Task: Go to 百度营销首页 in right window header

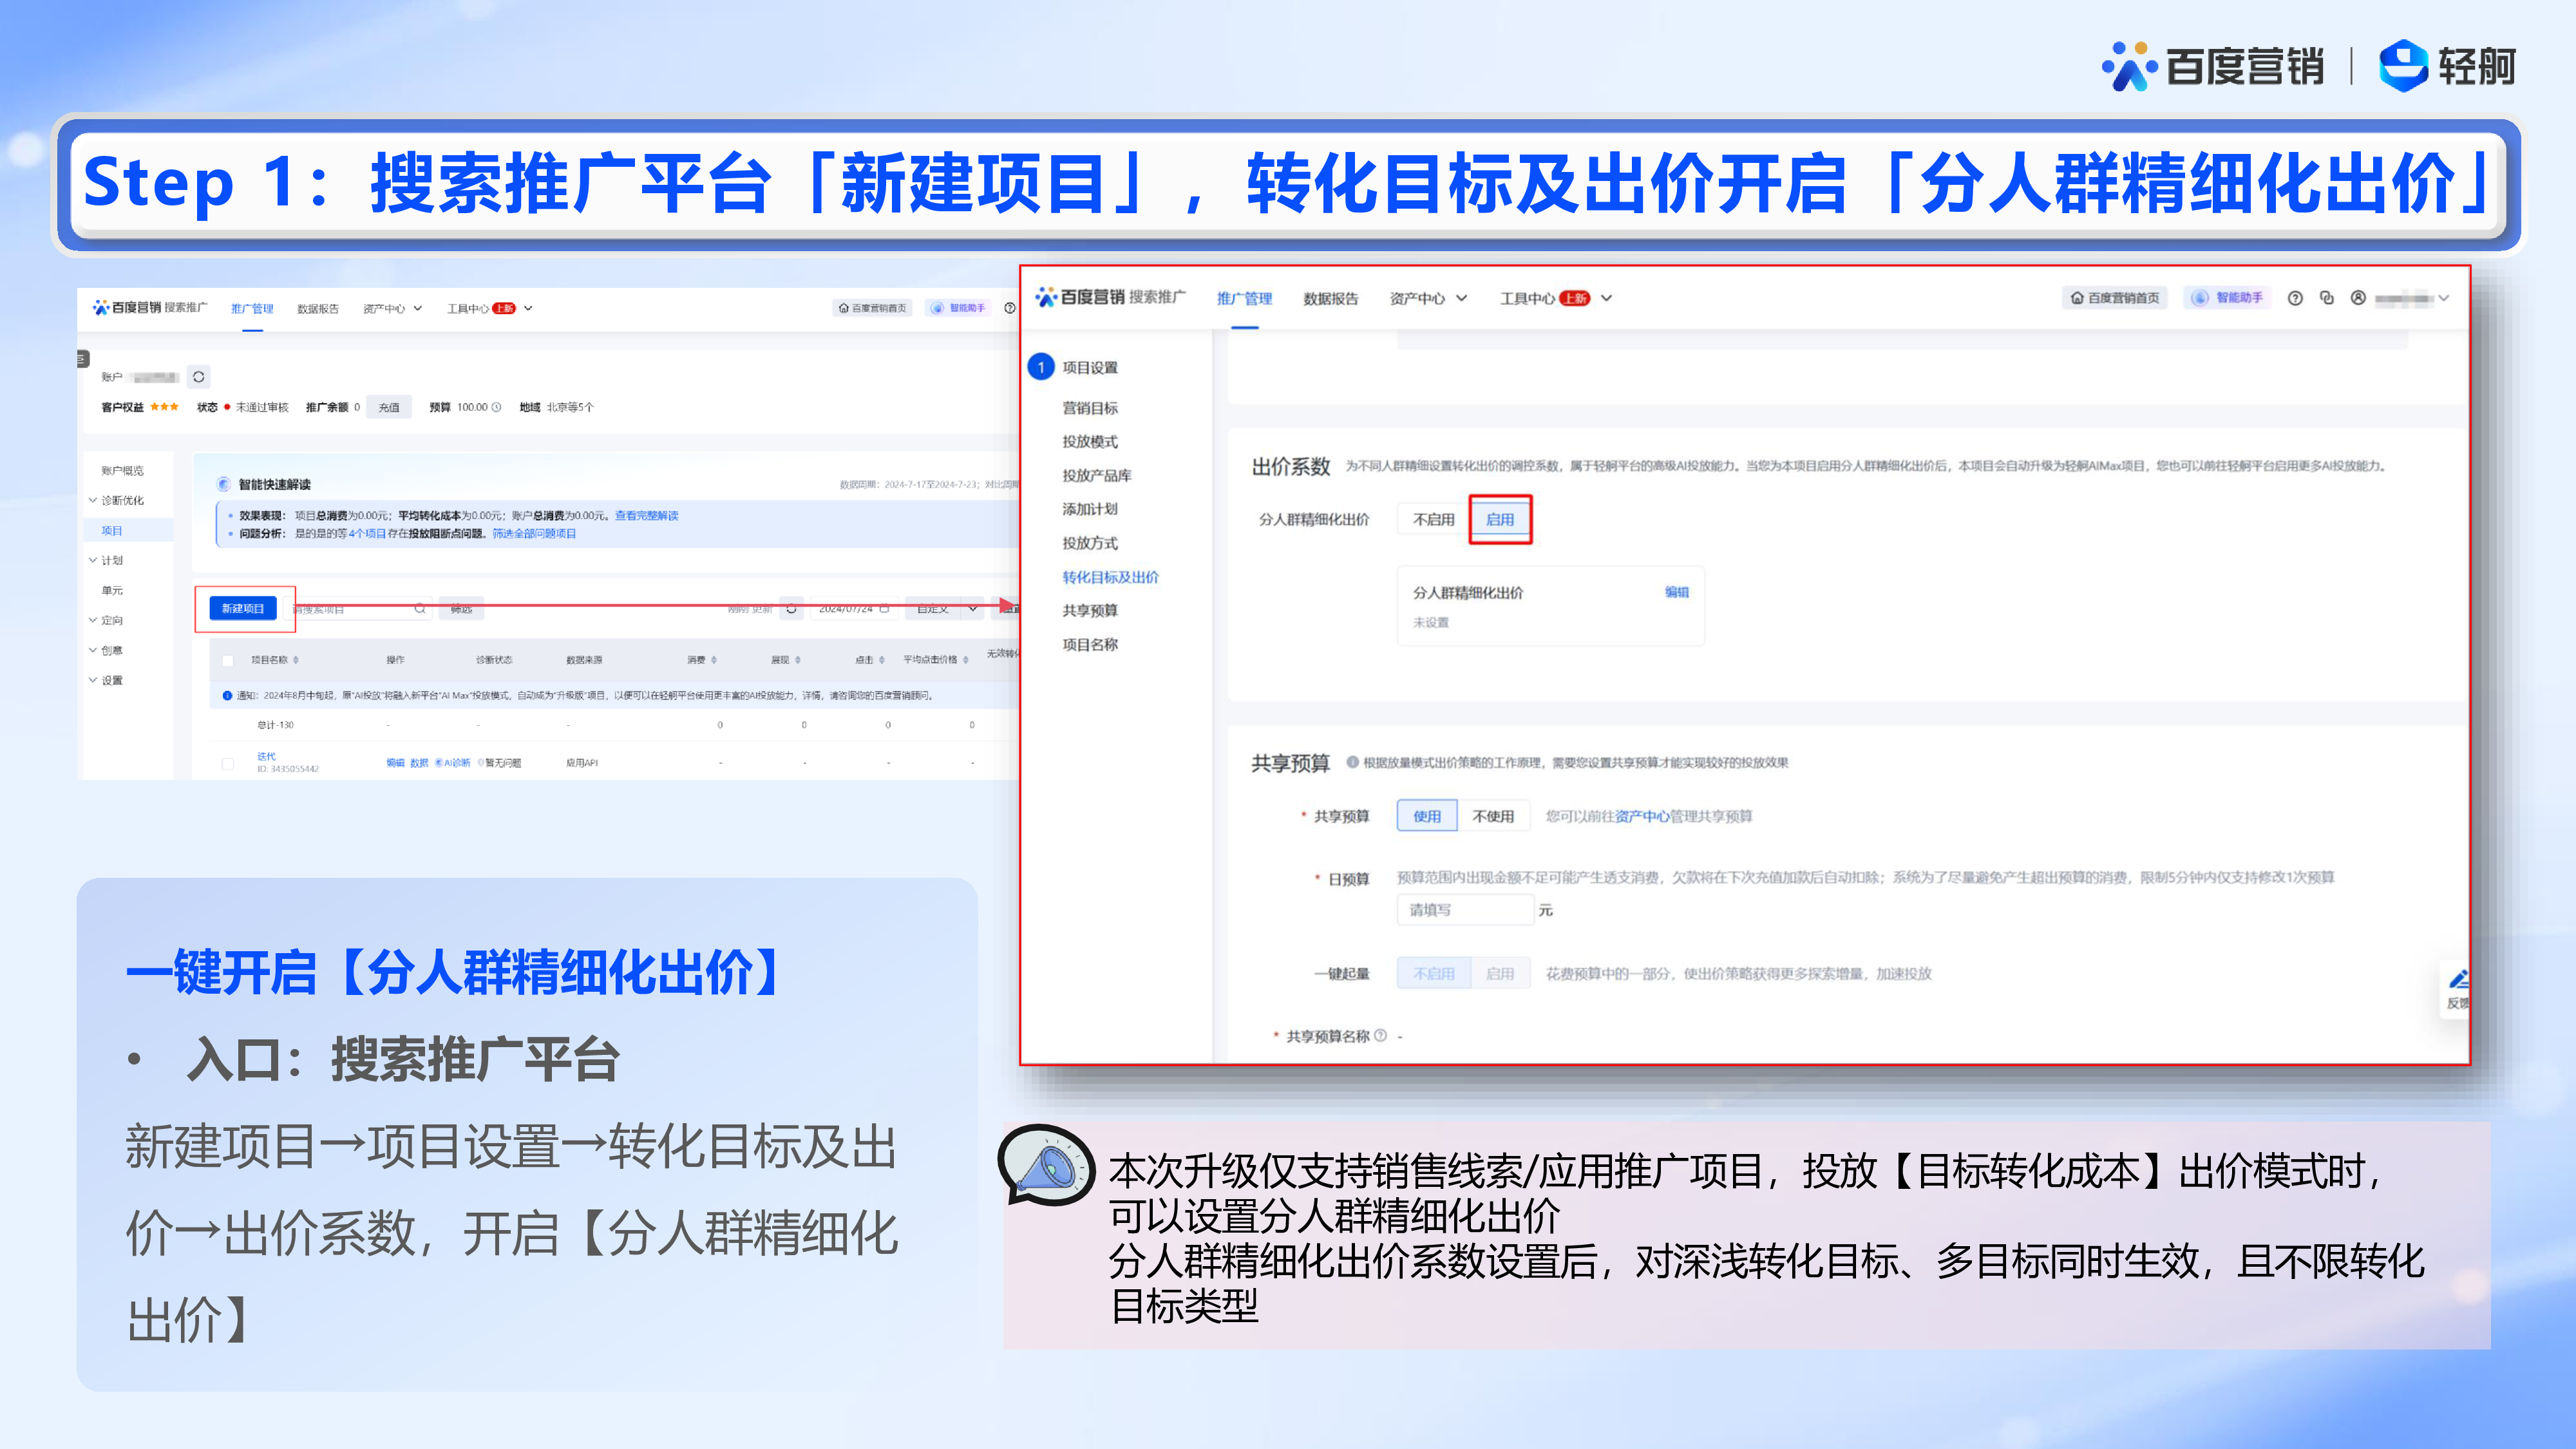Action: coord(2115,298)
